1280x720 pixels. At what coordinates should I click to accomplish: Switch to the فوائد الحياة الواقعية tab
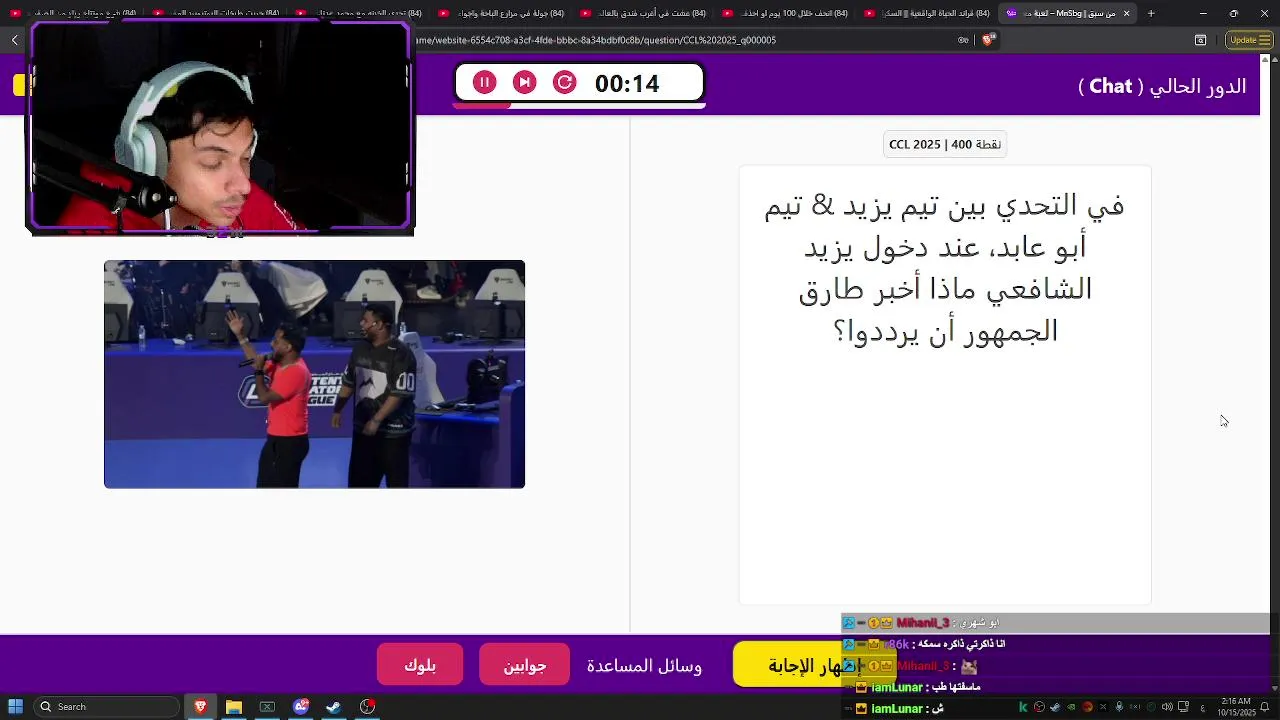point(928,13)
